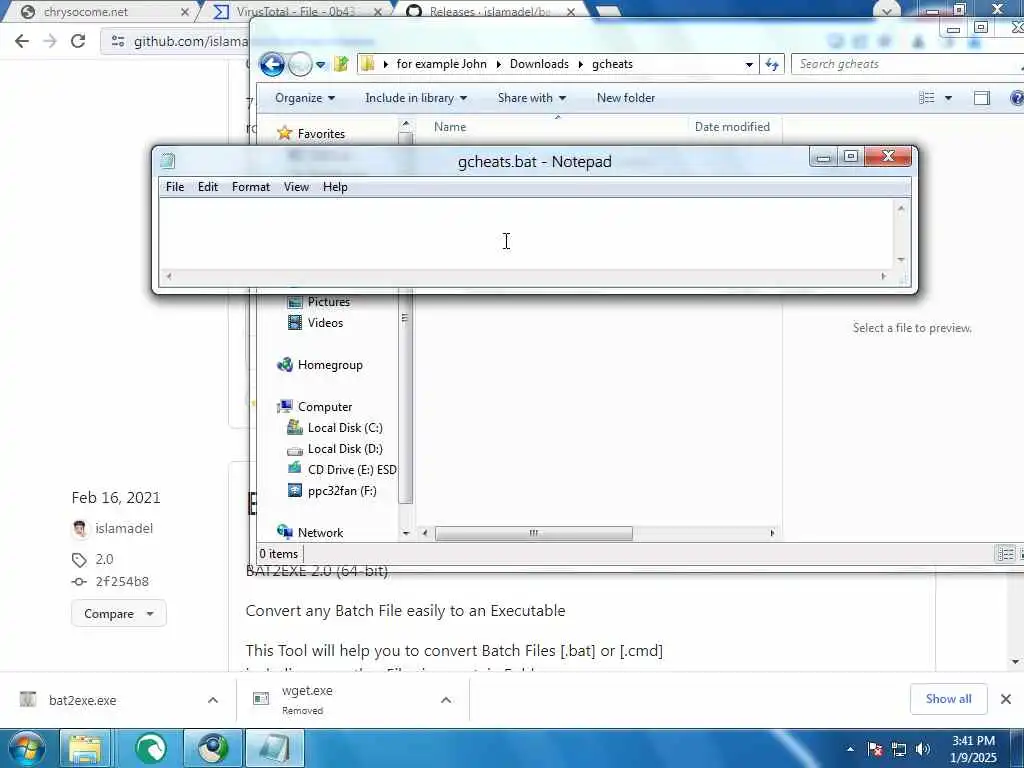
Task: Open view options dropdown arrow
Action: click(x=948, y=98)
